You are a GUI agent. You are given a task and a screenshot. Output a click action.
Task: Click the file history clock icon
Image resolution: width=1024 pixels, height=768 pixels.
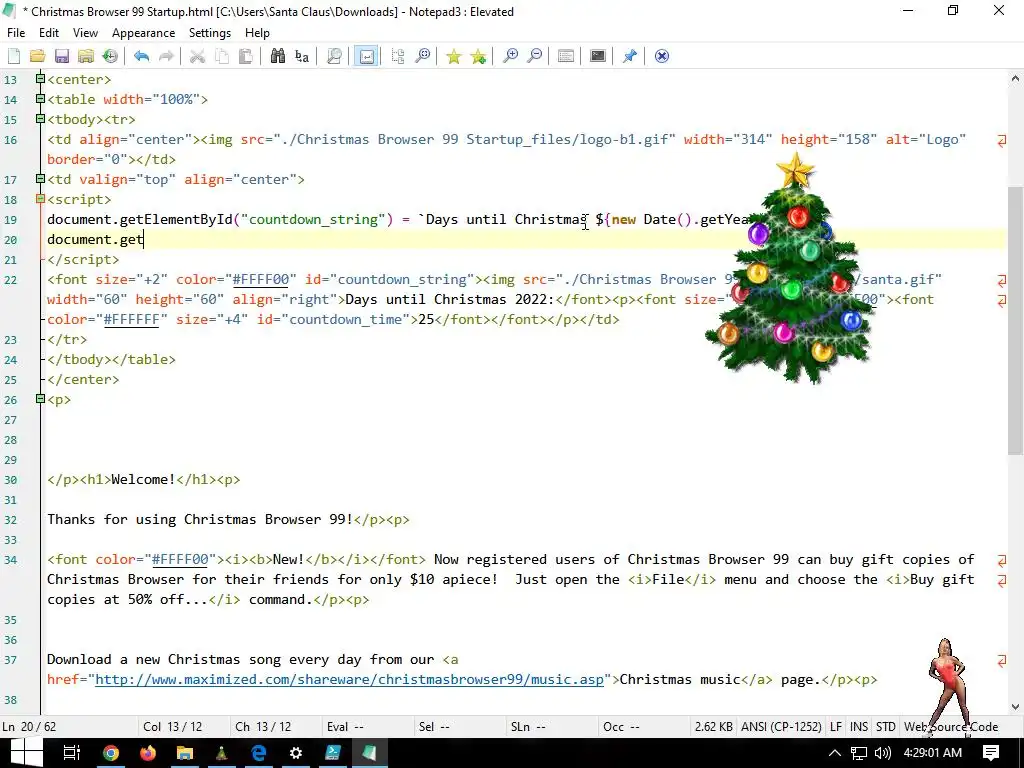tap(110, 56)
